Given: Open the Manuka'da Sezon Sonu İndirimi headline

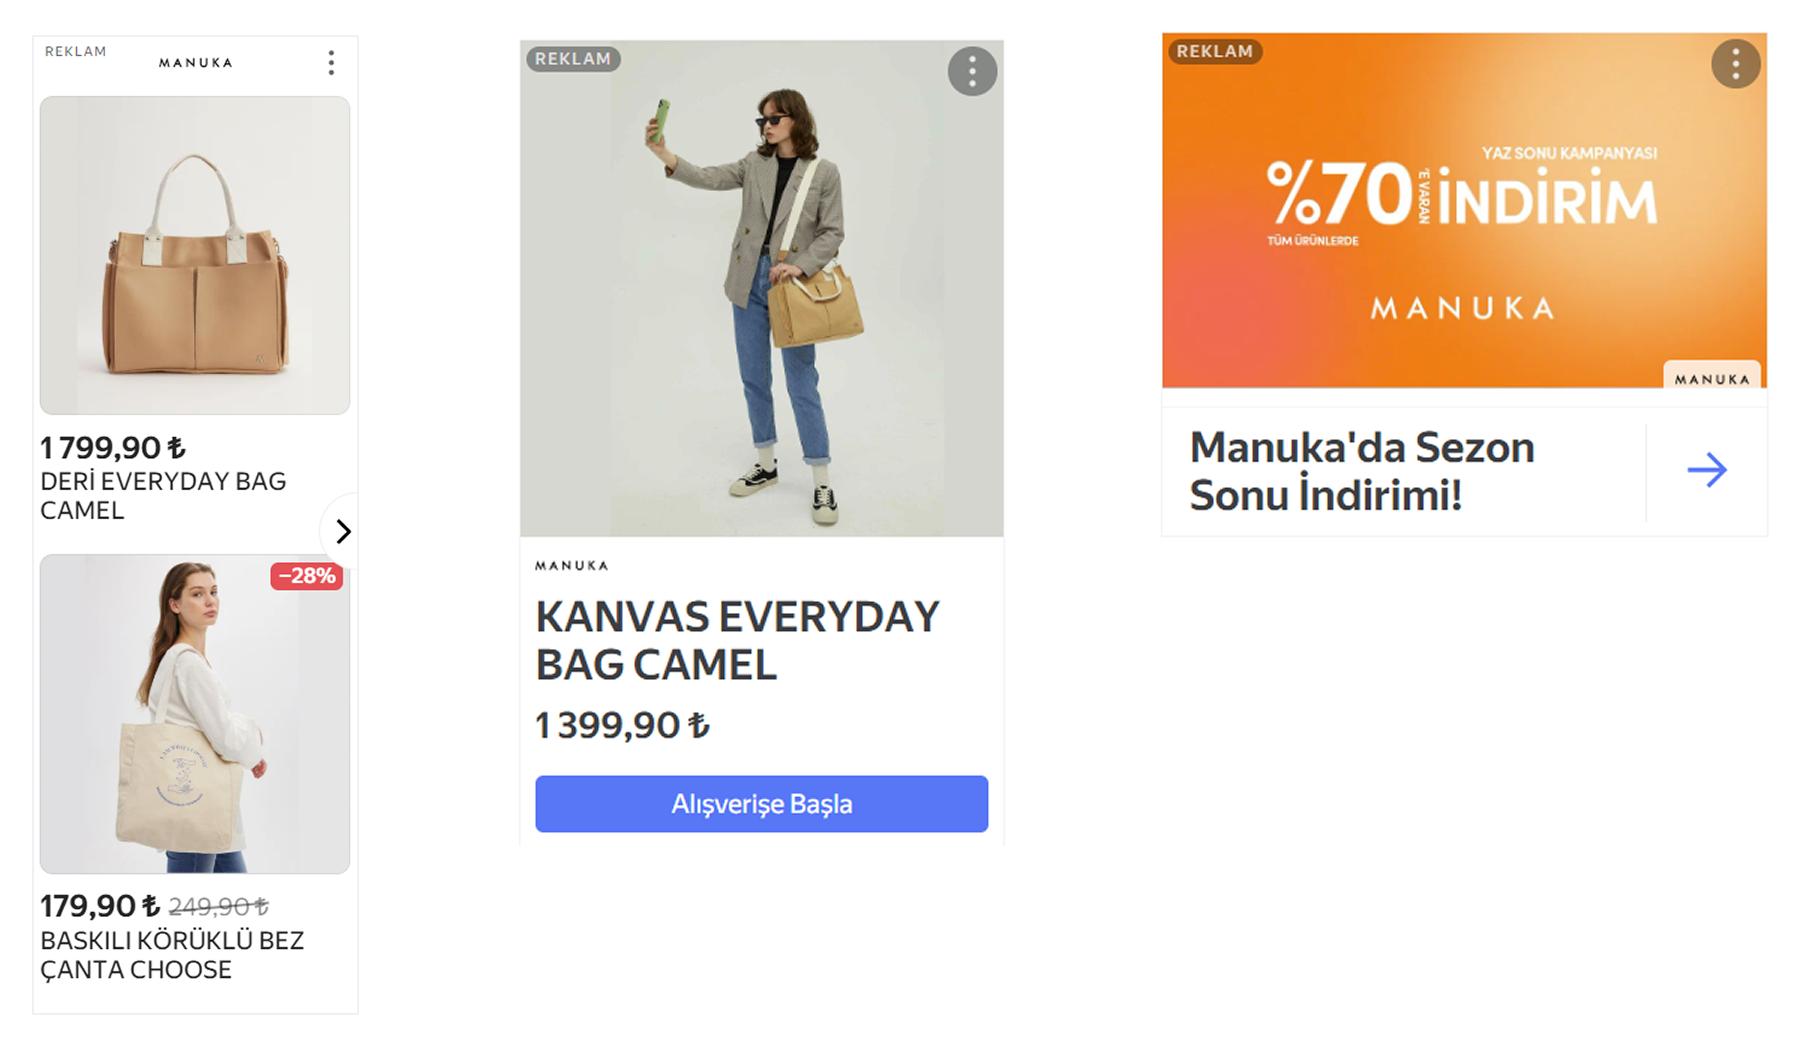Looking at the screenshot, I should pos(1361,471).
